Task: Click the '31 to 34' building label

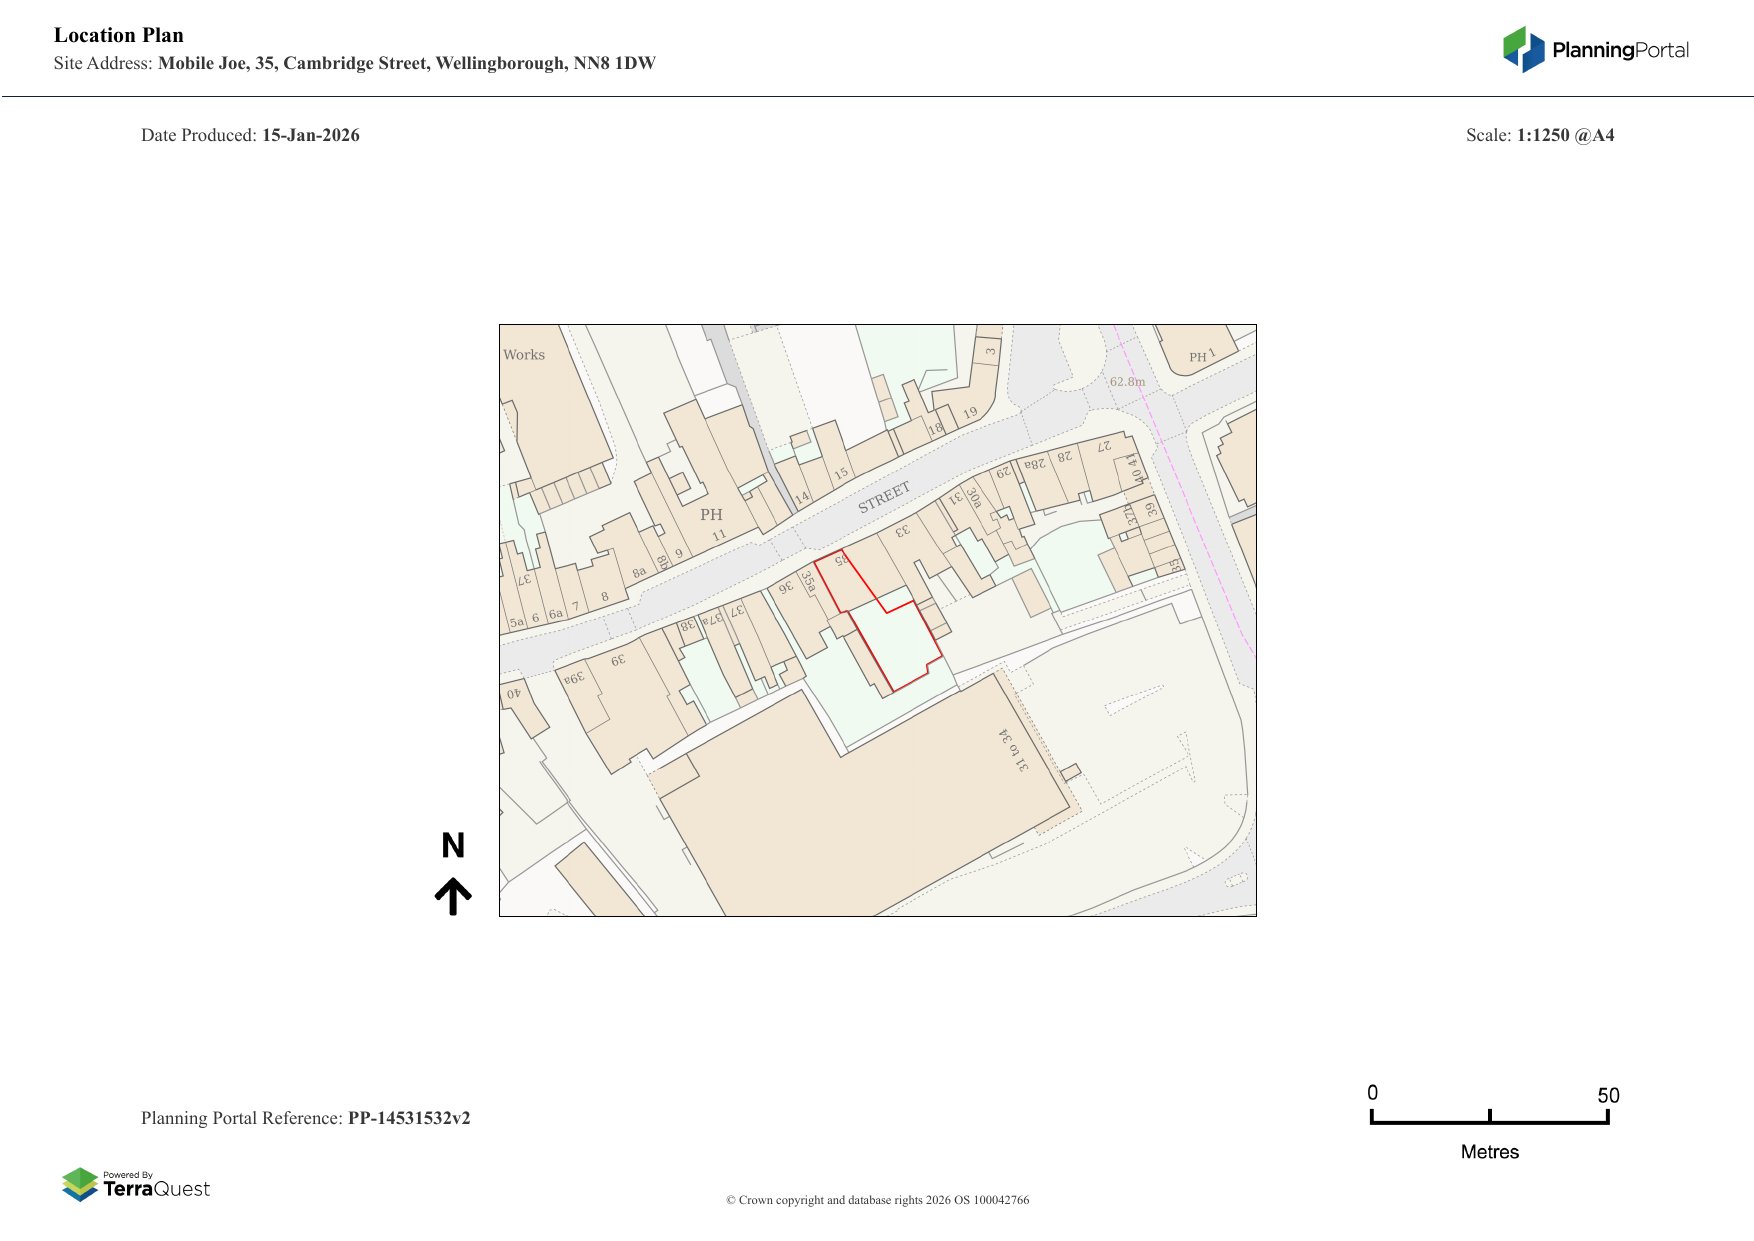Action: [x=1012, y=749]
